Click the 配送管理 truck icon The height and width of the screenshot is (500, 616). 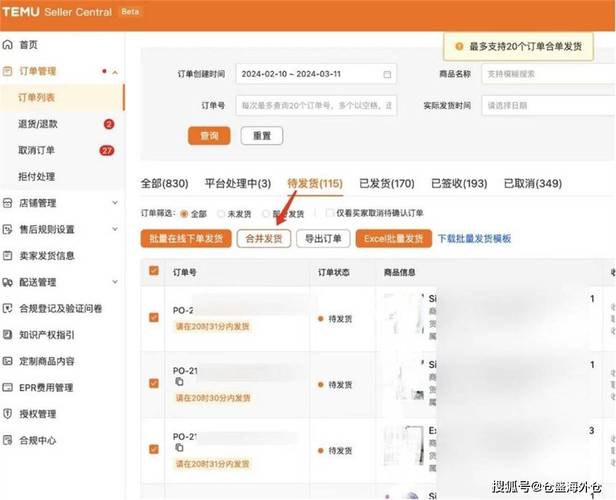pos(7,282)
